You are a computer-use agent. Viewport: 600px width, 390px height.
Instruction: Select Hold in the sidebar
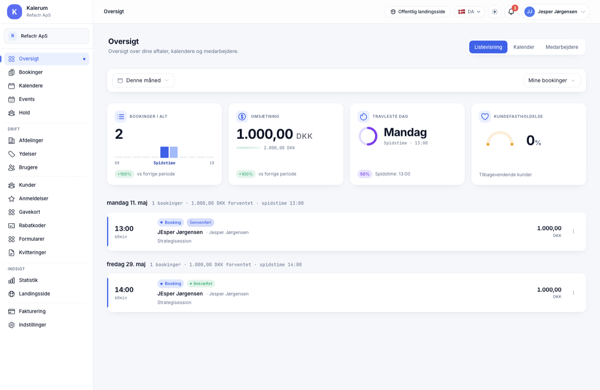46,113
